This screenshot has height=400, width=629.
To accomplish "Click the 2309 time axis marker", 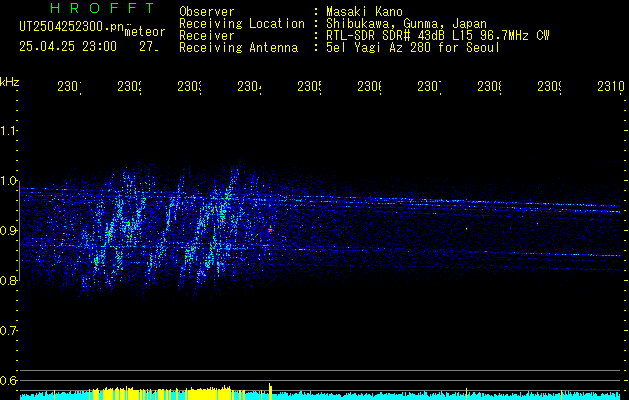I will click(549, 87).
